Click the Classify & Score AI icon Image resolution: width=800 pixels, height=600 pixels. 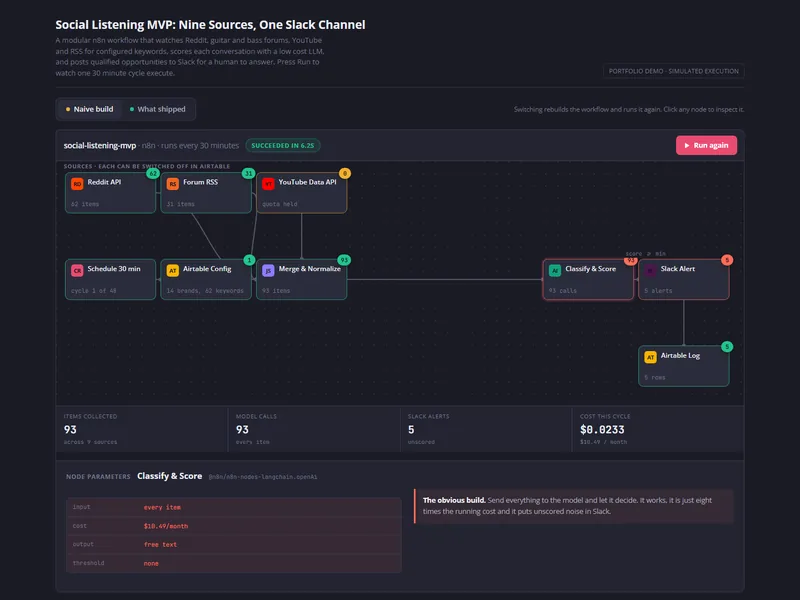(x=555, y=270)
